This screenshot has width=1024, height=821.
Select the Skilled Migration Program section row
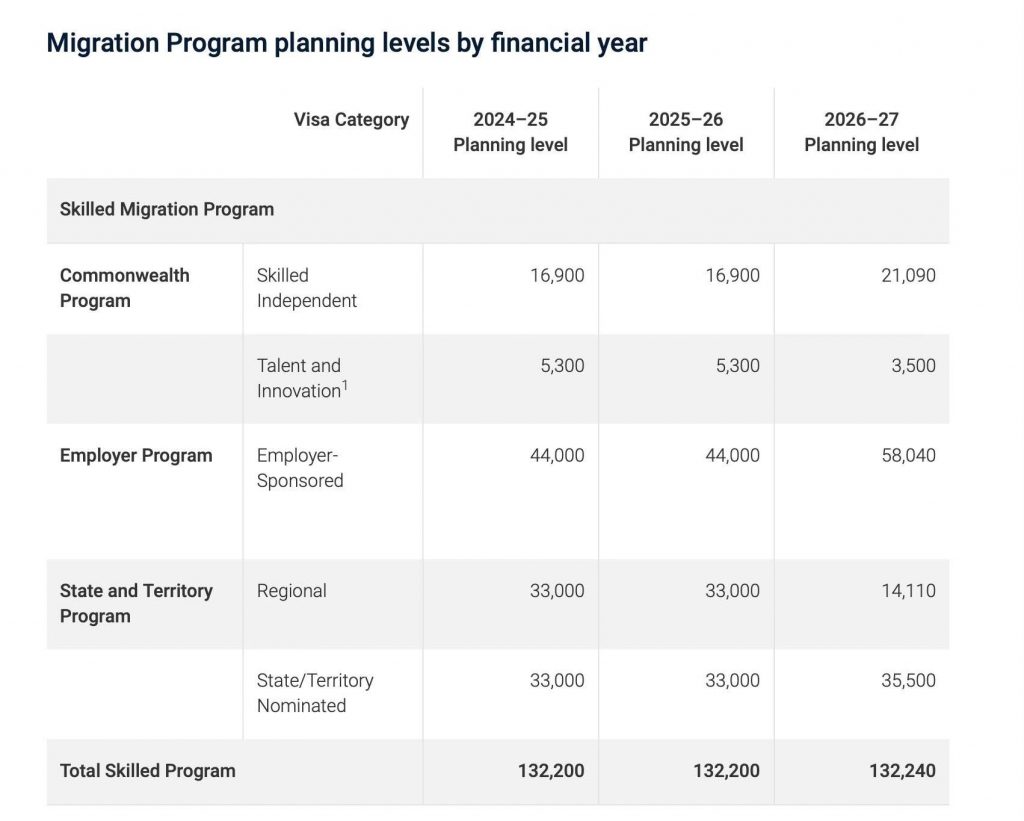[498, 210]
